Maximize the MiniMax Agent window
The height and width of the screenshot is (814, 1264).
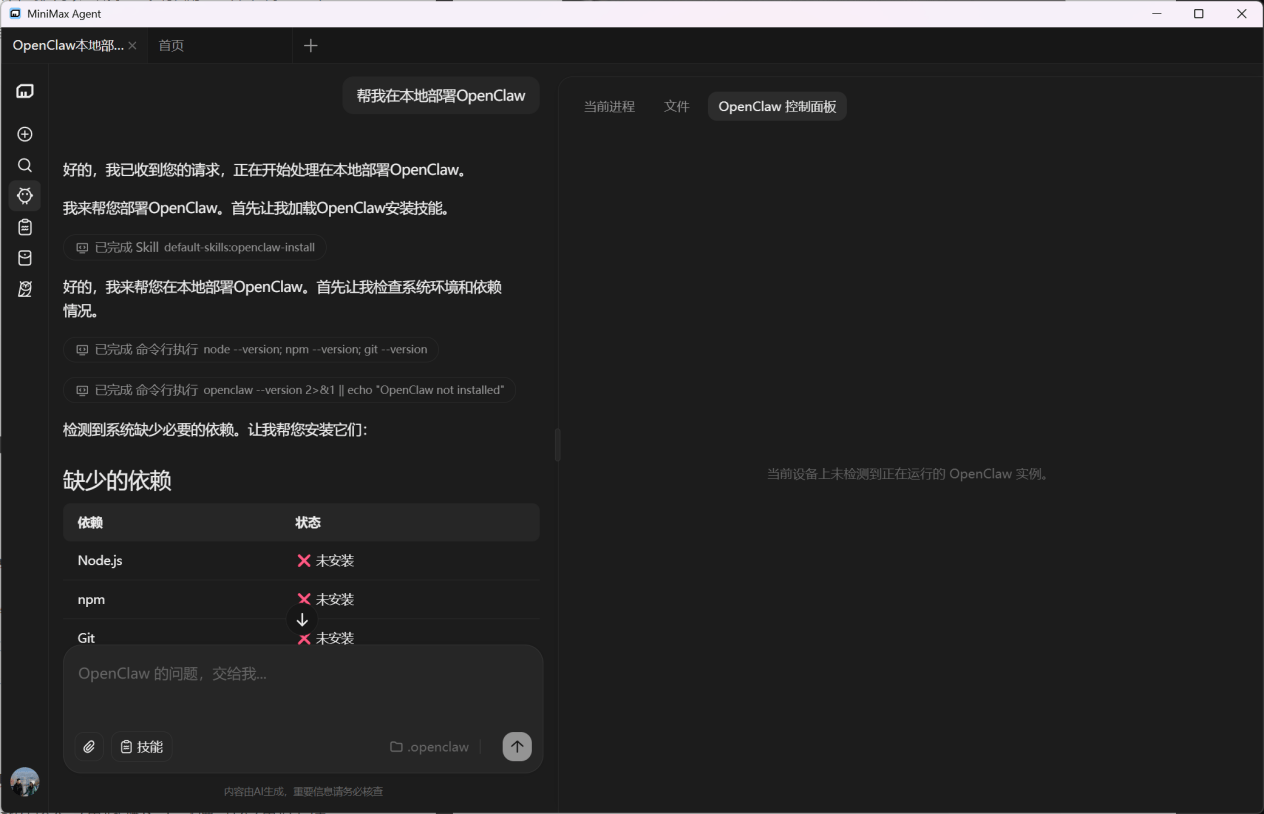pos(1199,14)
